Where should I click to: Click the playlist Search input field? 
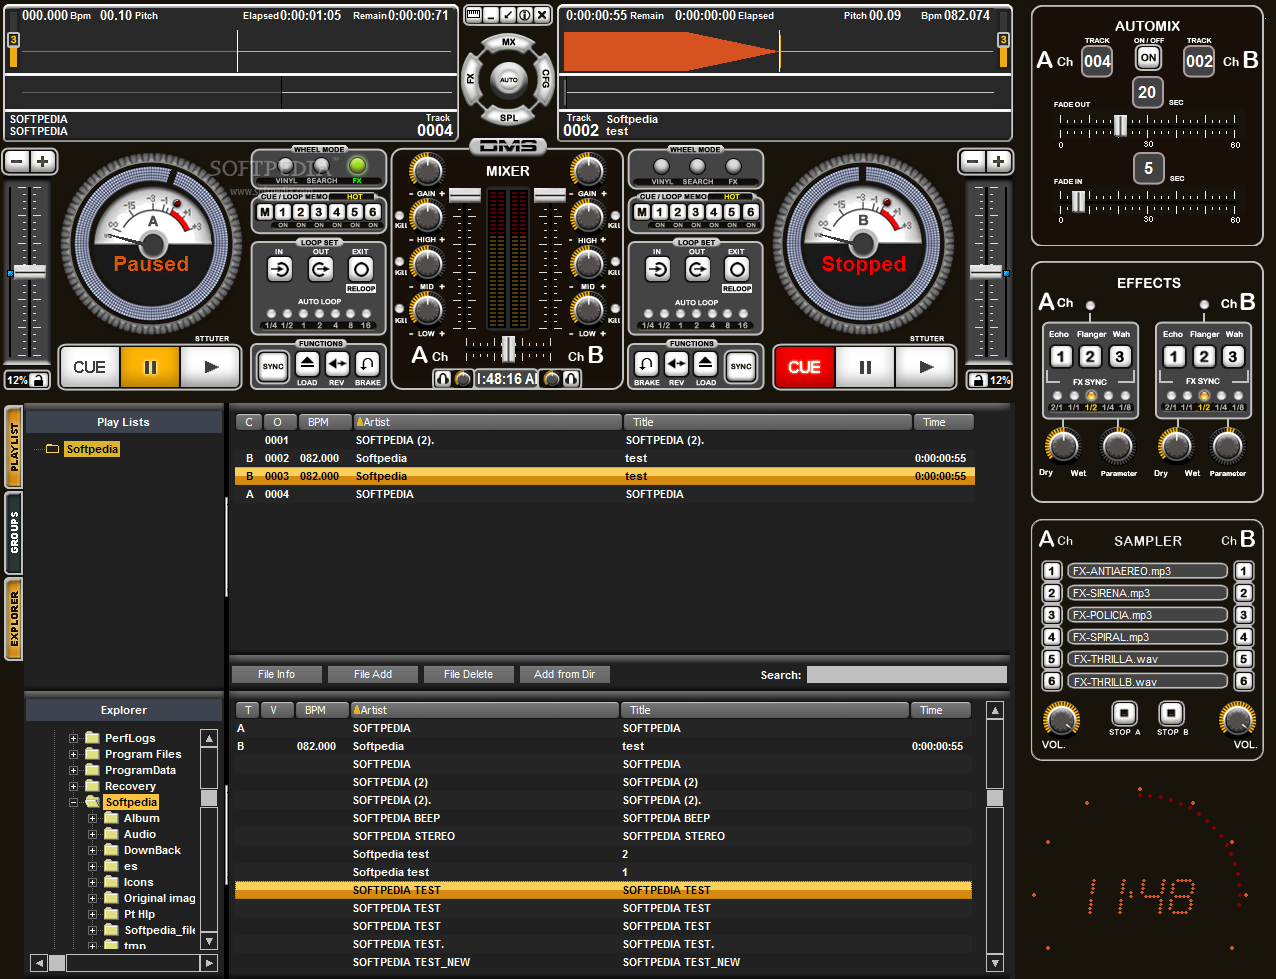click(x=906, y=675)
